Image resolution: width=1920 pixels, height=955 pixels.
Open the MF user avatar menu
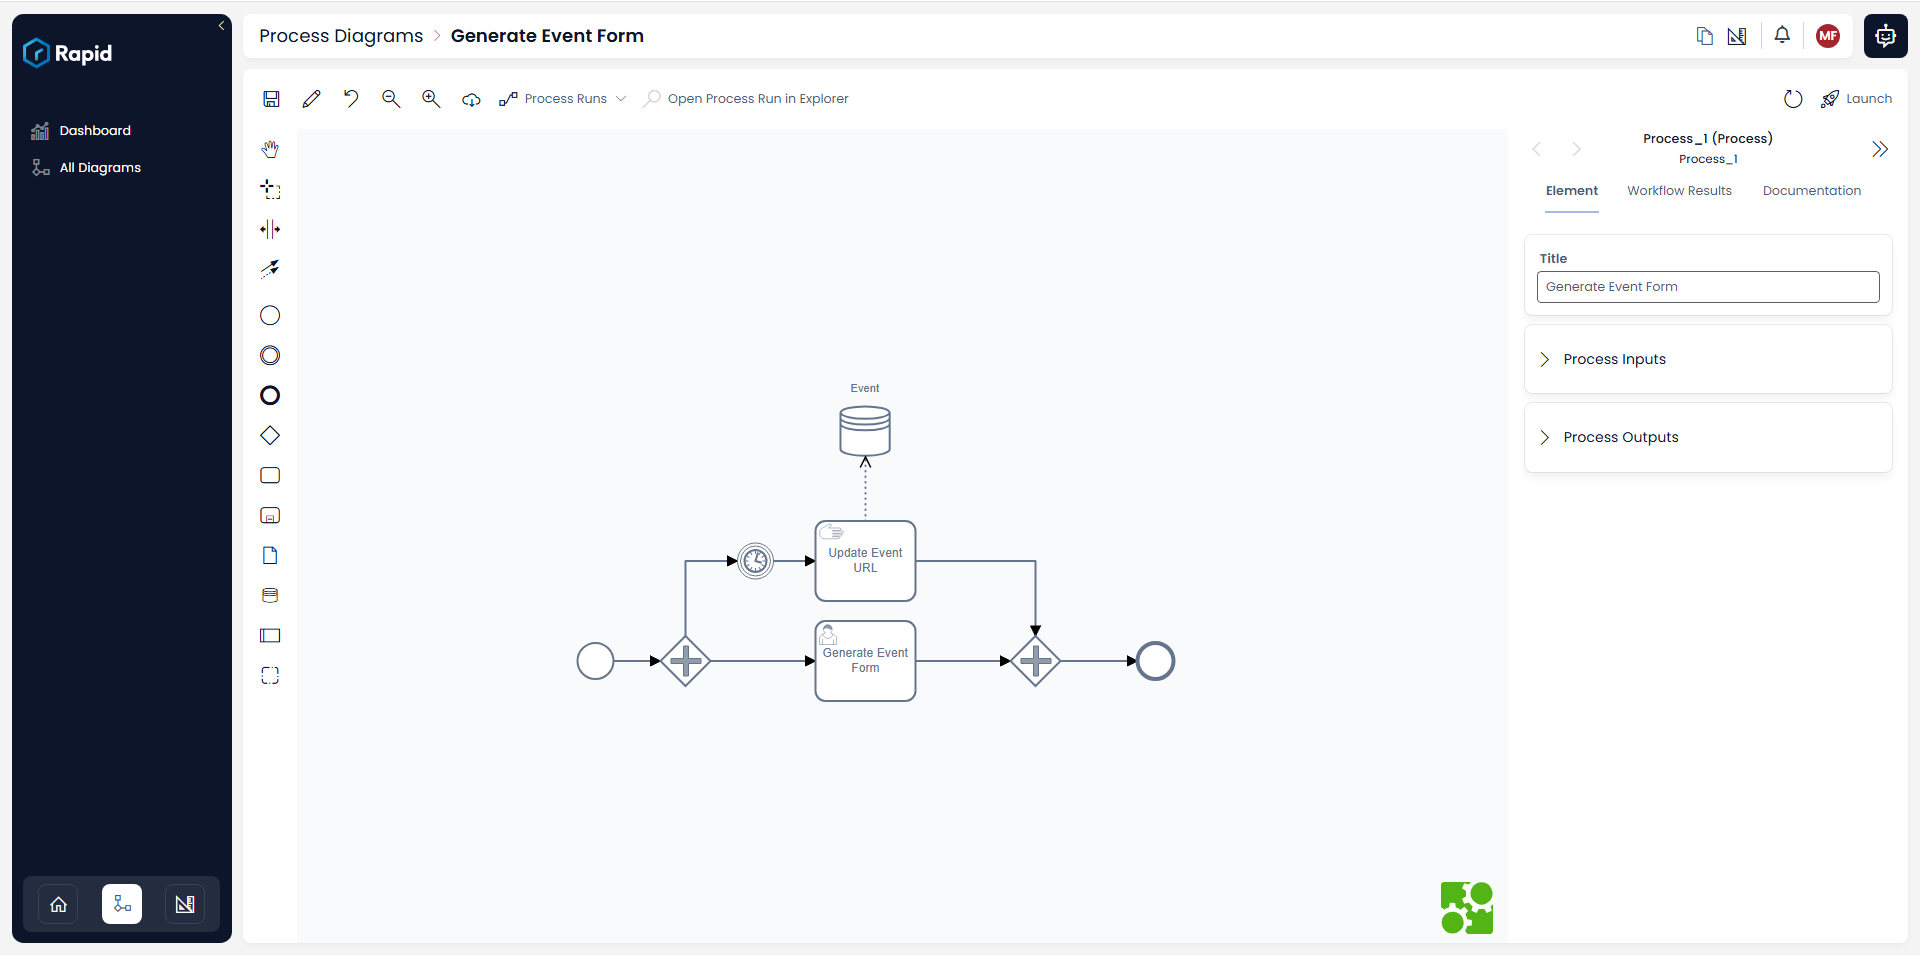pos(1828,36)
